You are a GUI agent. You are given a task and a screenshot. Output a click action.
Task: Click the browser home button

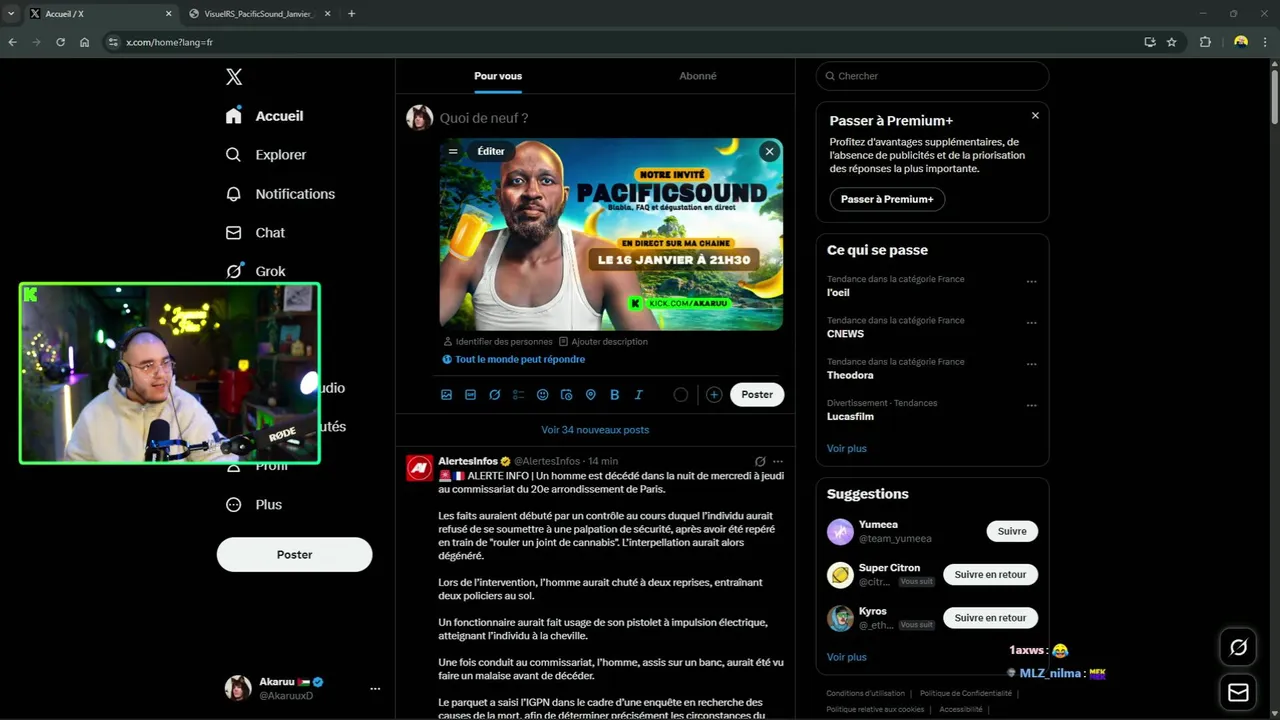(84, 42)
